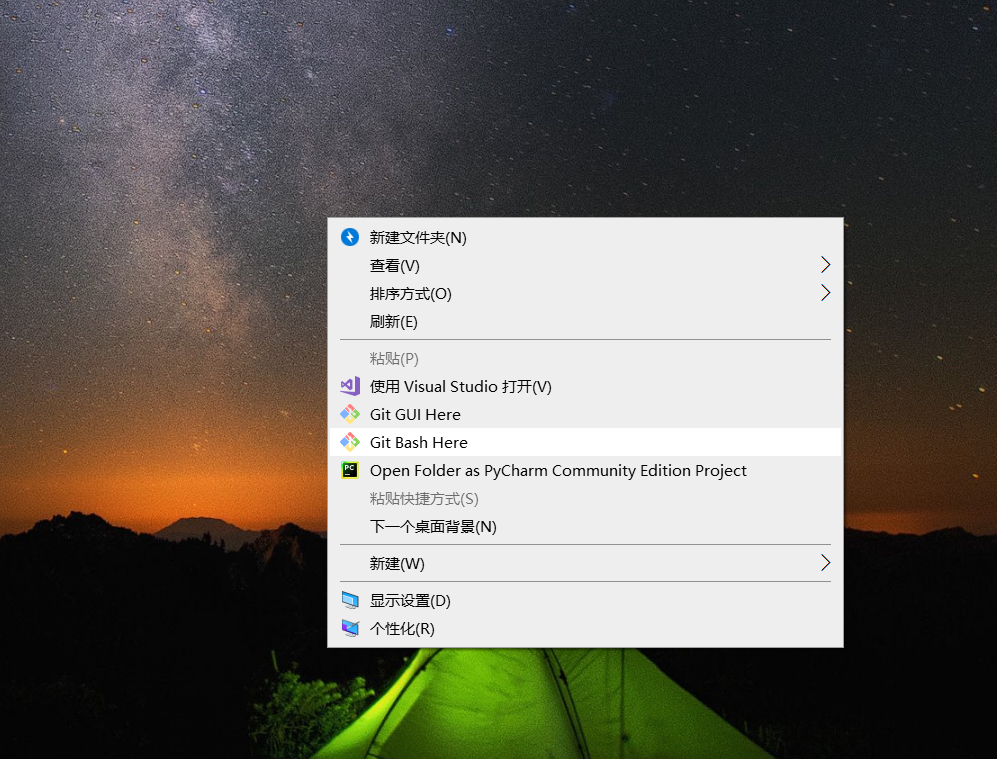Open the 排序方式(O) menu entry

click(585, 293)
